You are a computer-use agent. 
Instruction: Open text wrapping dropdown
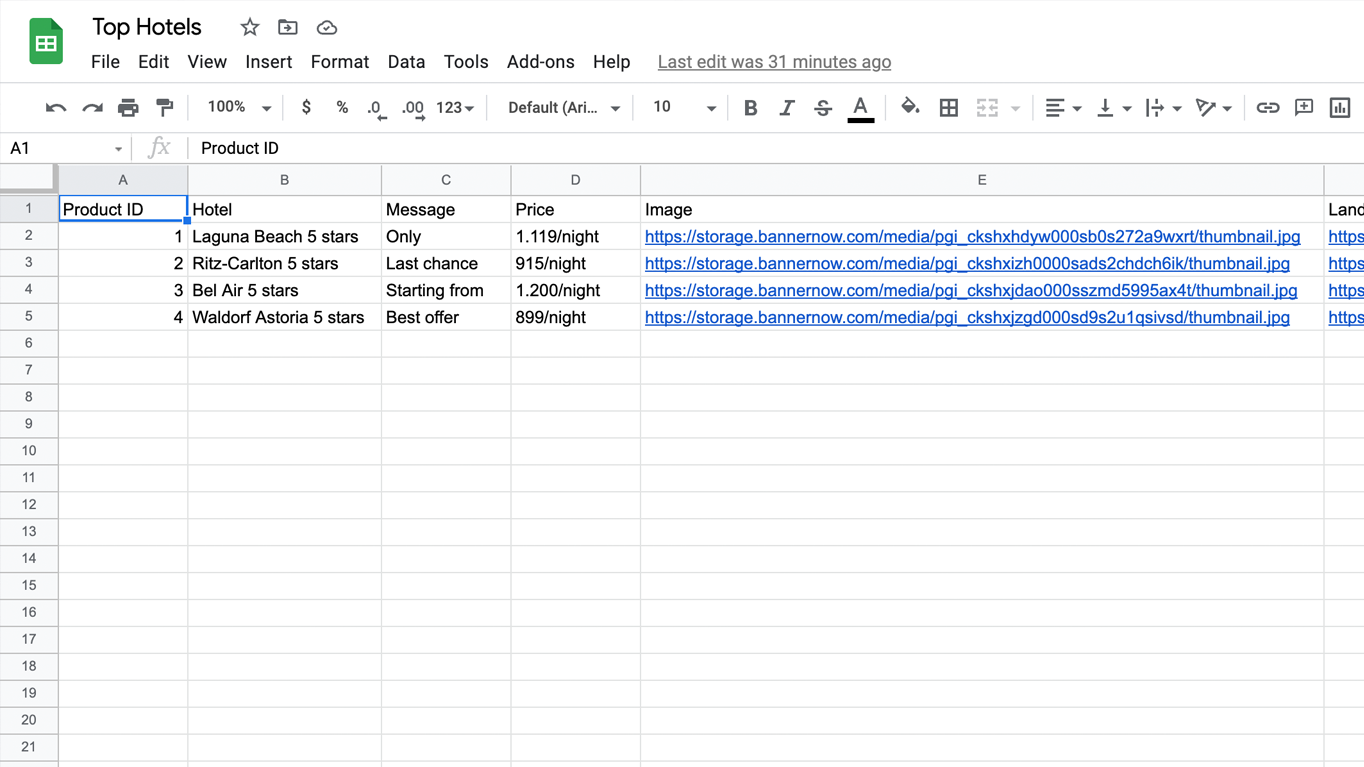1163,108
